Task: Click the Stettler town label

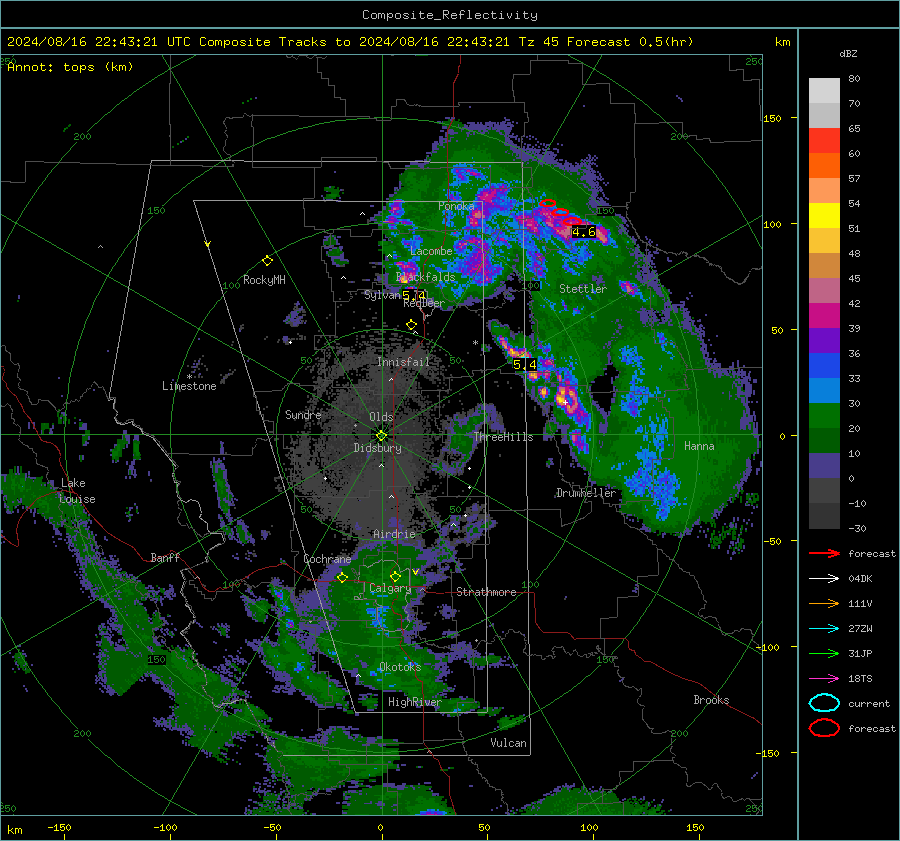Action: pos(583,289)
